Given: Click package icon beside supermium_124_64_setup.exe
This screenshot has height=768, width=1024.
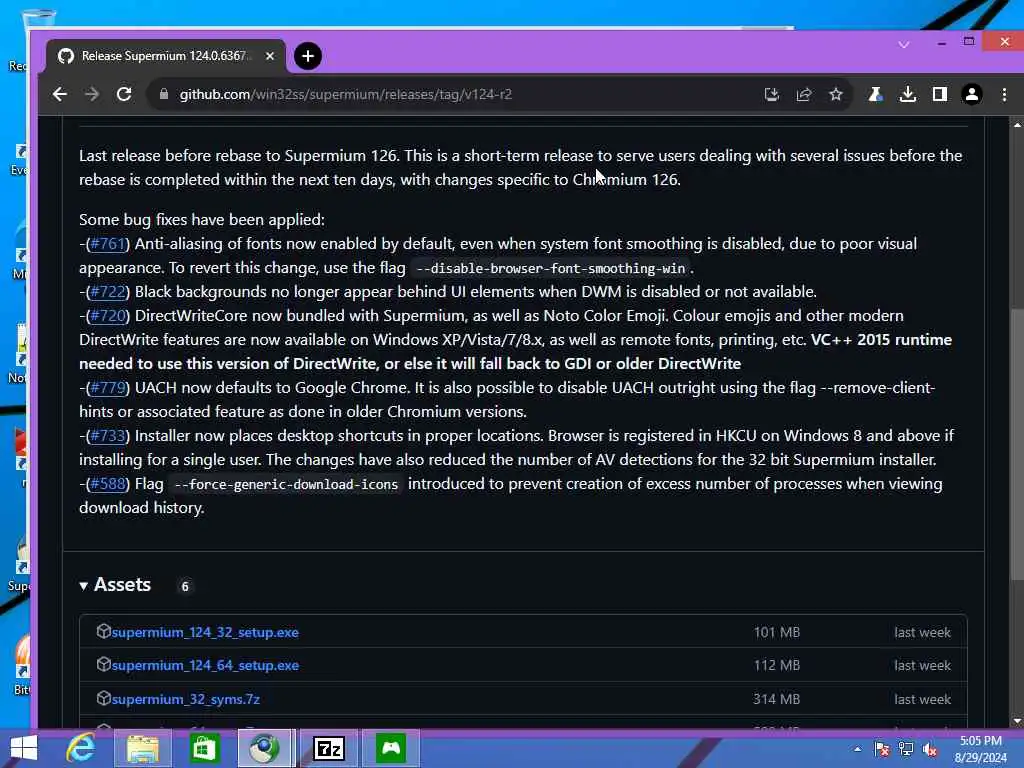Looking at the screenshot, I should coord(103,665).
